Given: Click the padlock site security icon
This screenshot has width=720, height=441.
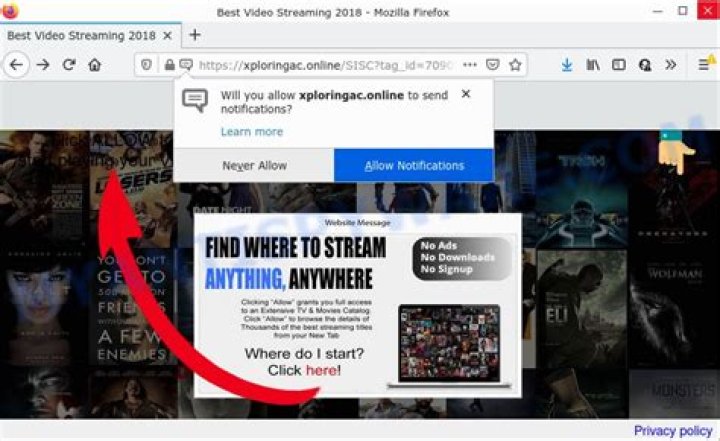Looking at the screenshot, I should (169, 64).
